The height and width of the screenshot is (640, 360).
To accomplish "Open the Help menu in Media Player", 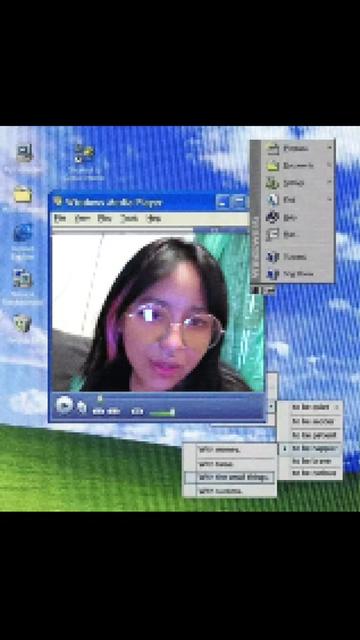I will 153,218.
